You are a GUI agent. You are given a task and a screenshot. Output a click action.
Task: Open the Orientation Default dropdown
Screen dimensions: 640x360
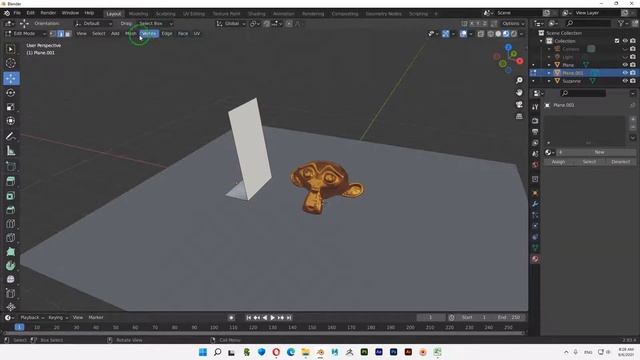pos(93,24)
